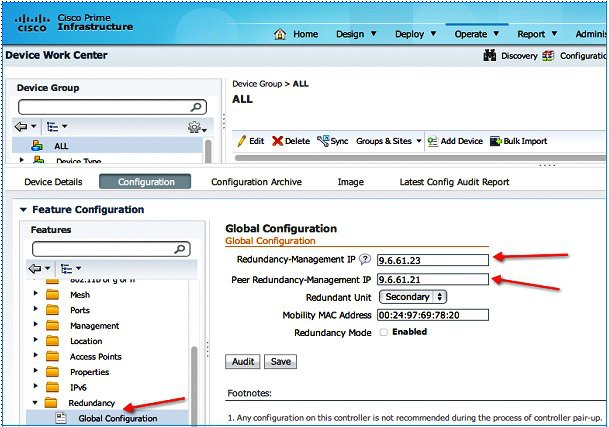Image resolution: width=609 pixels, height=427 pixels.
Task: Click the Access Points tree label
Action: [96, 357]
